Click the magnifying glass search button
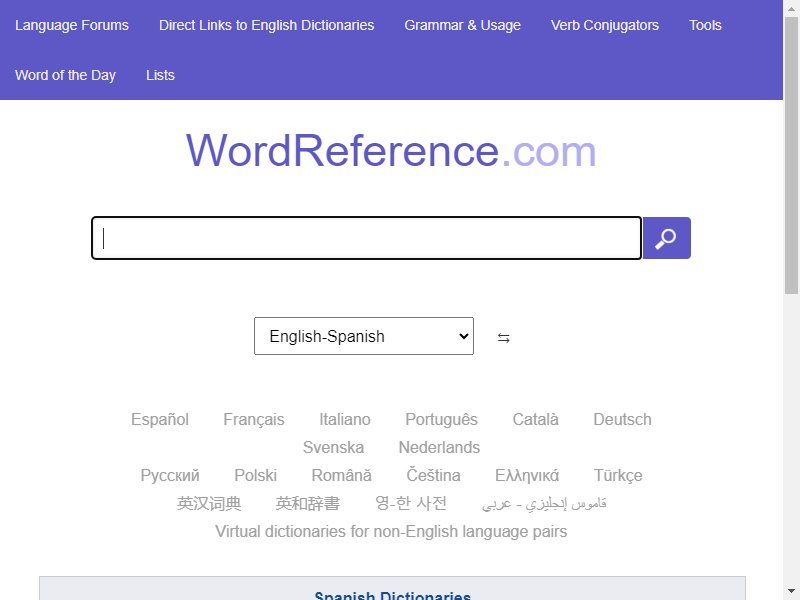This screenshot has width=800, height=600. coord(666,238)
